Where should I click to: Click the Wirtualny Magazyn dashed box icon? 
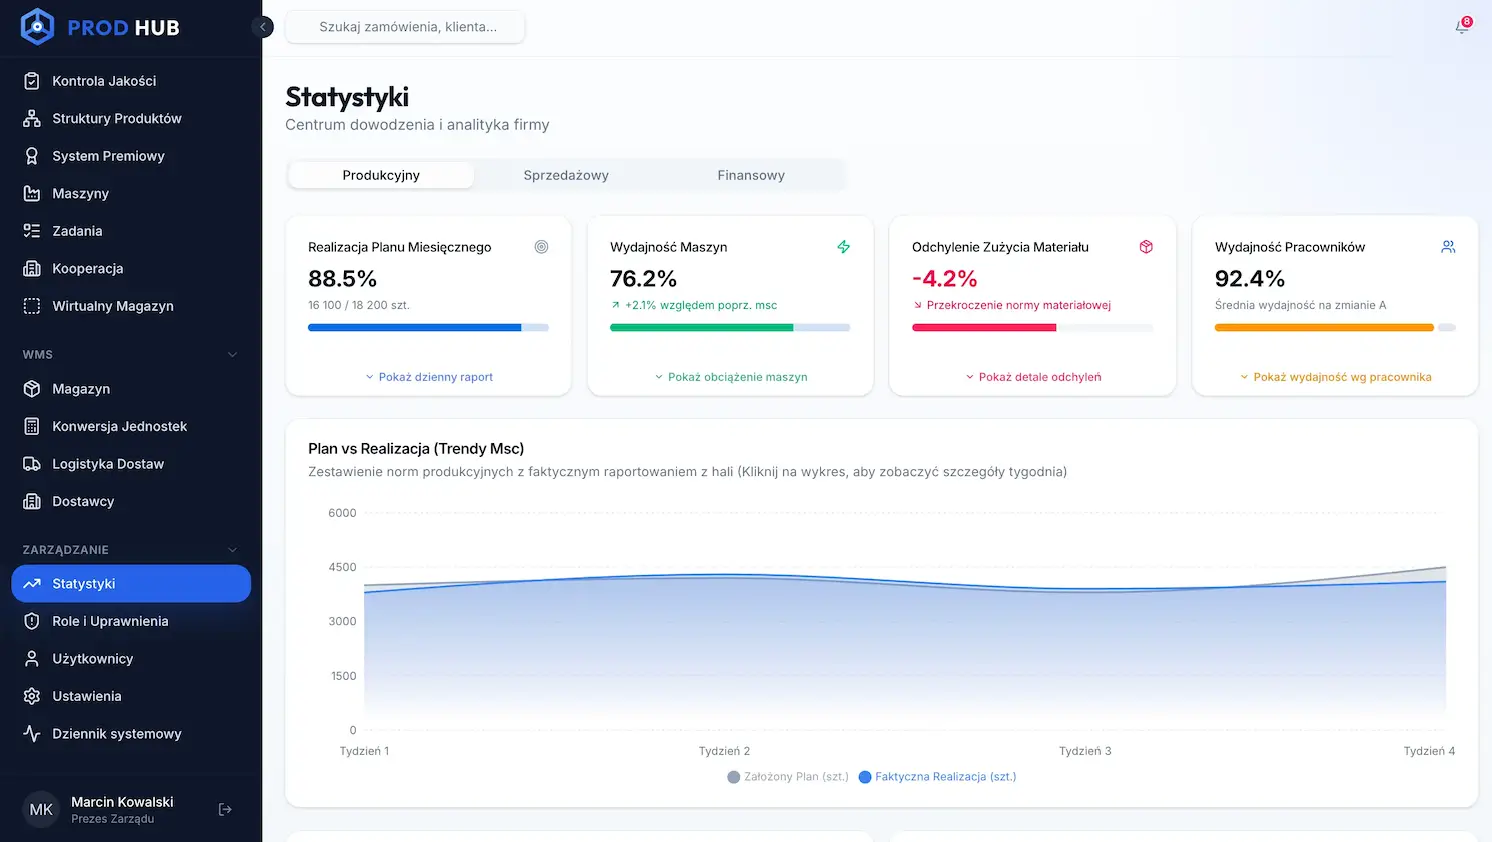coord(32,306)
